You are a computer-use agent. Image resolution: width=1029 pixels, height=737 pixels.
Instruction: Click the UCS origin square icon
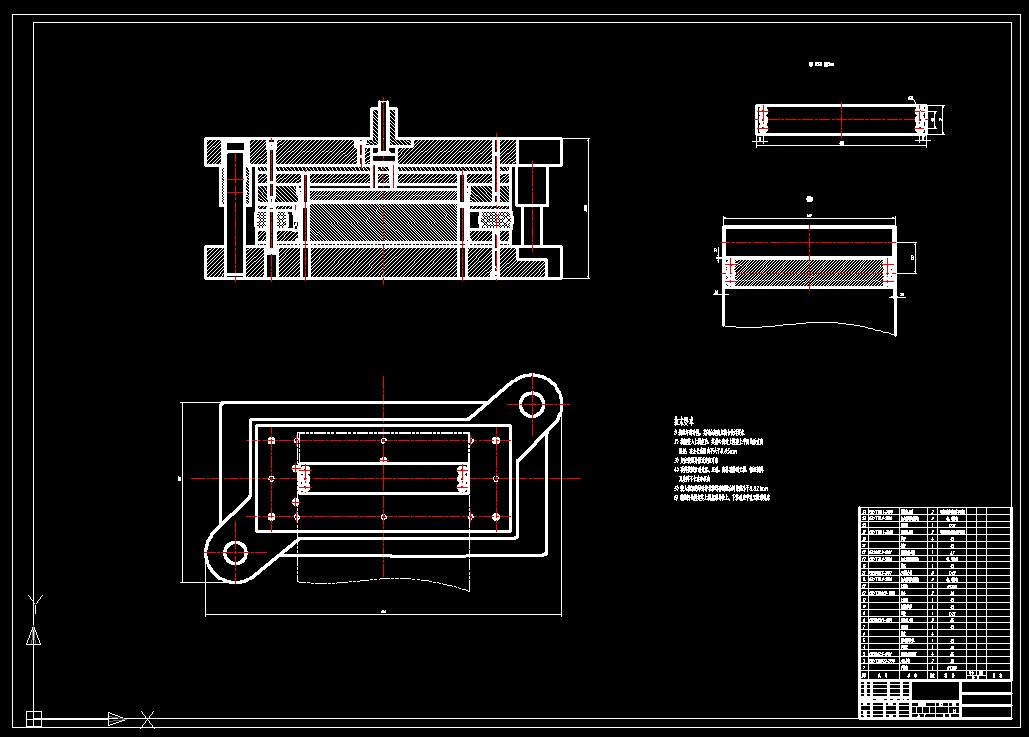(x=33, y=719)
